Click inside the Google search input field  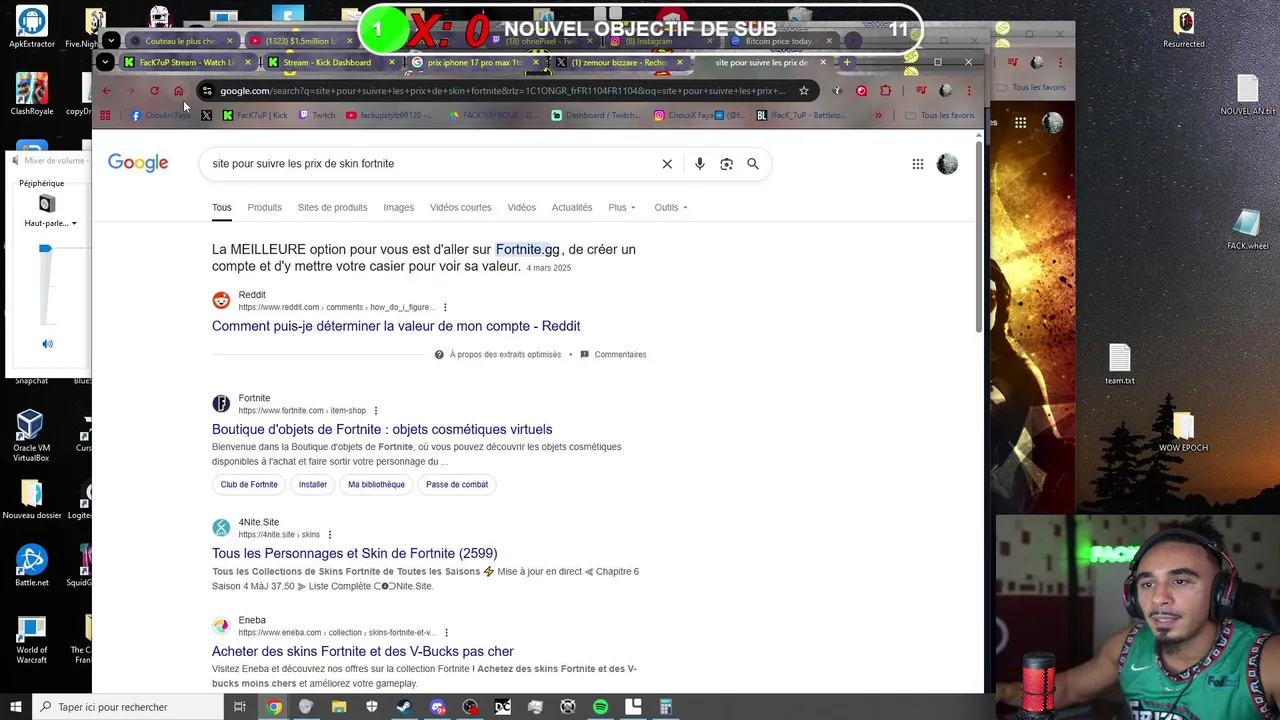pyautogui.click(x=430, y=164)
